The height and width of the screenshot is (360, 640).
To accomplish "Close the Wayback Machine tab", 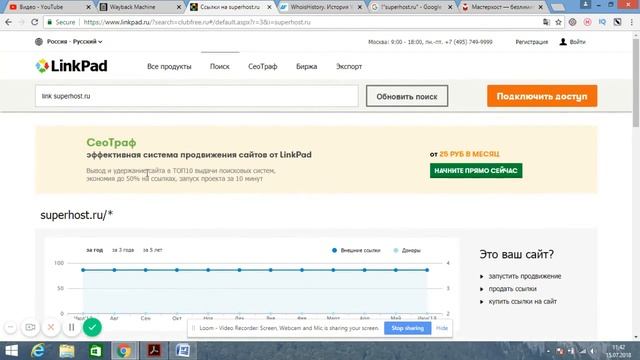I will coord(179,7).
